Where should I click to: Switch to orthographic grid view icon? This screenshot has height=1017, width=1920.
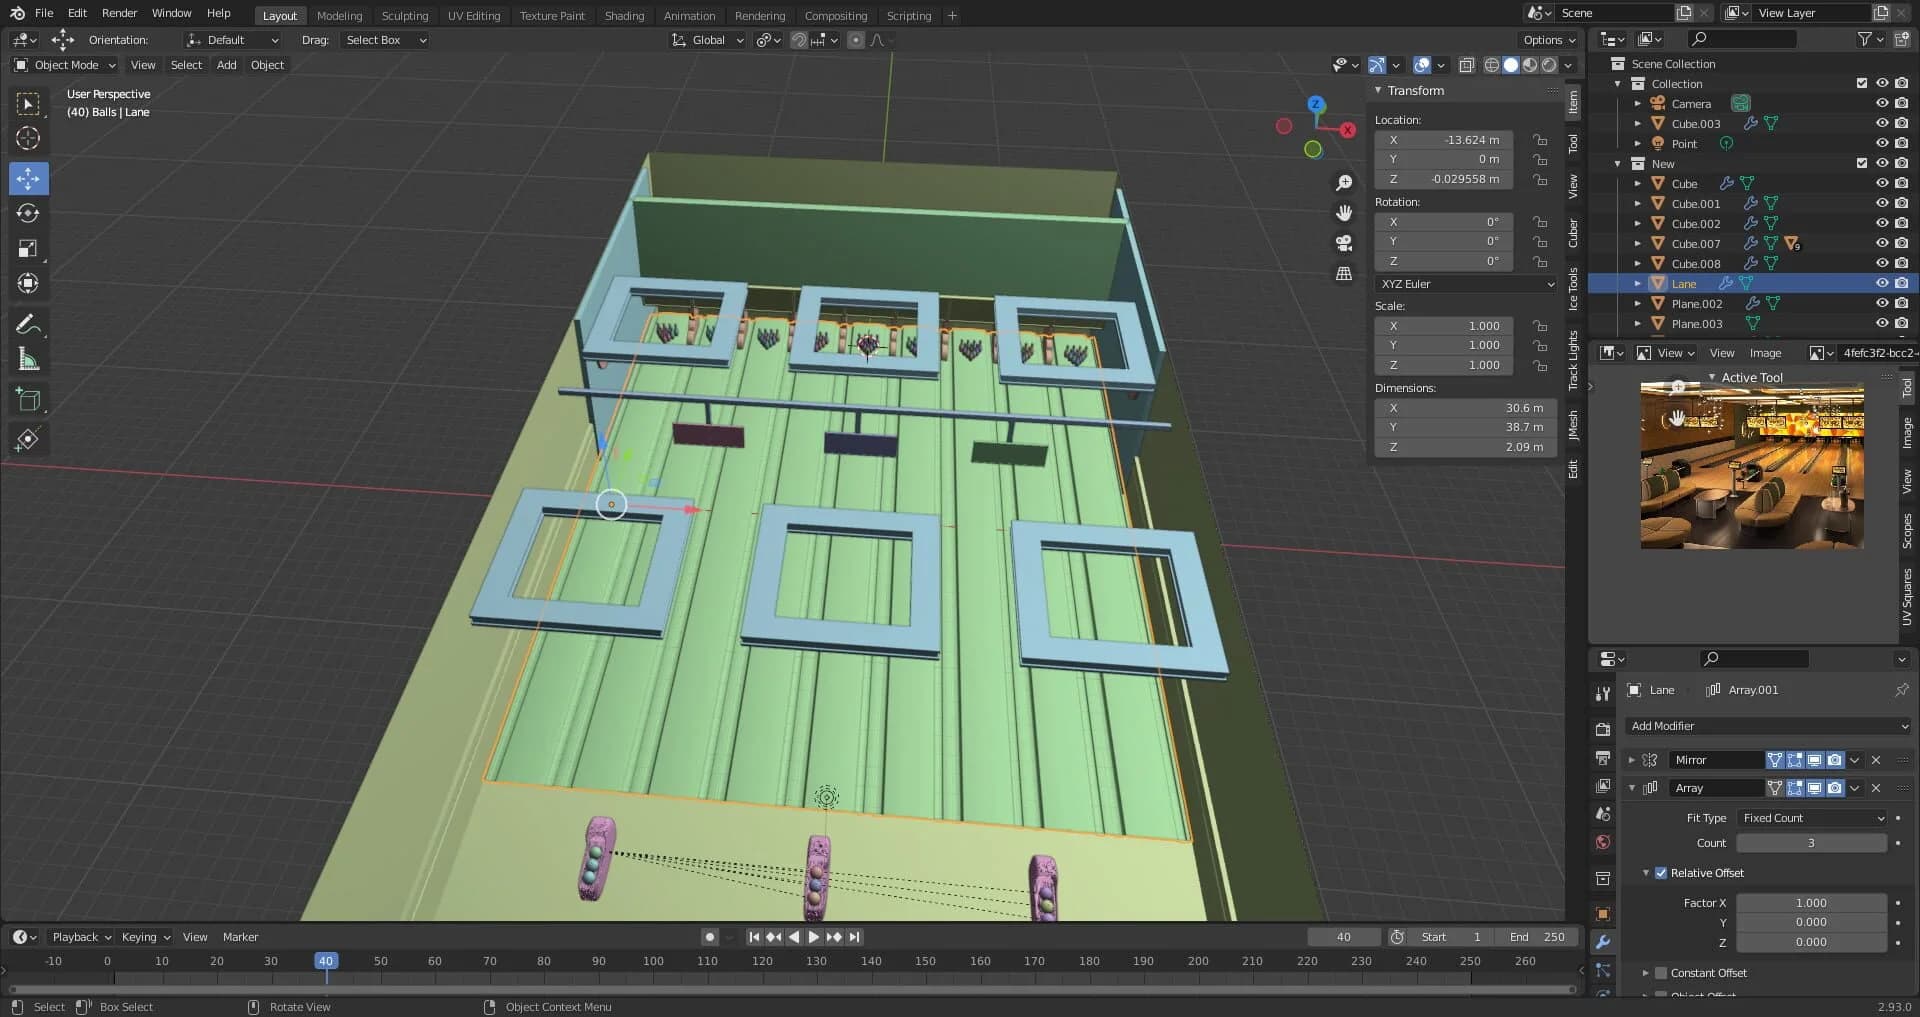click(1344, 274)
